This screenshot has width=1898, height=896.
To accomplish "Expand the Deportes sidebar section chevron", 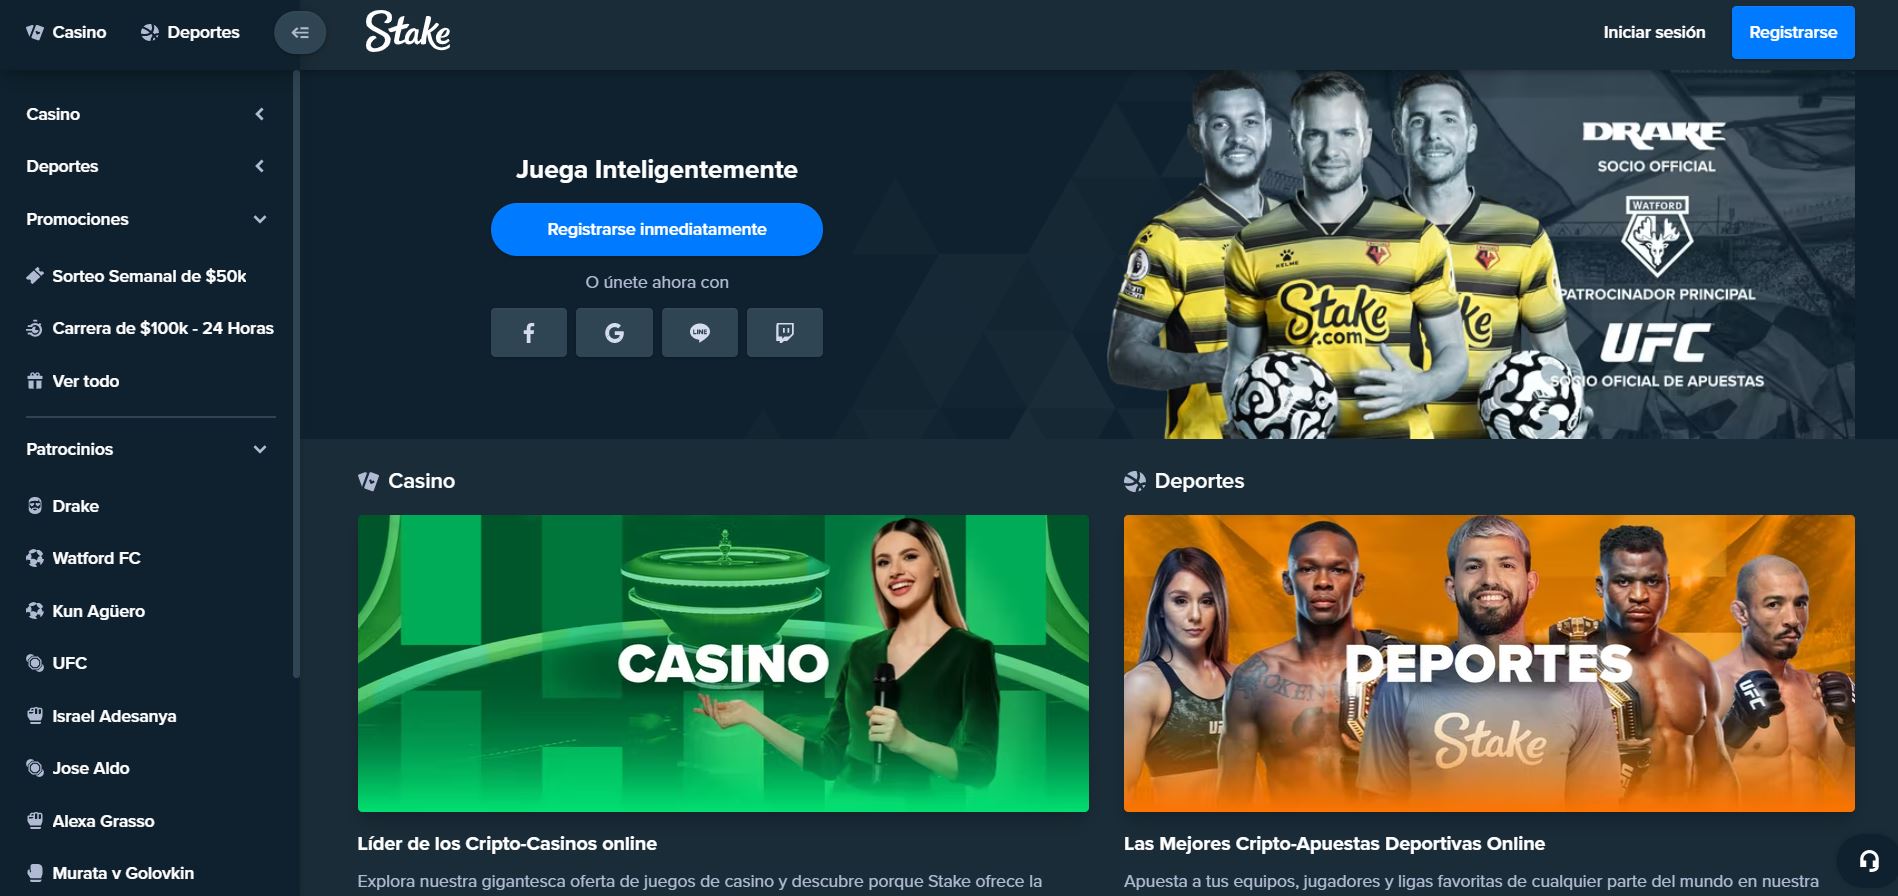I will click(x=260, y=166).
